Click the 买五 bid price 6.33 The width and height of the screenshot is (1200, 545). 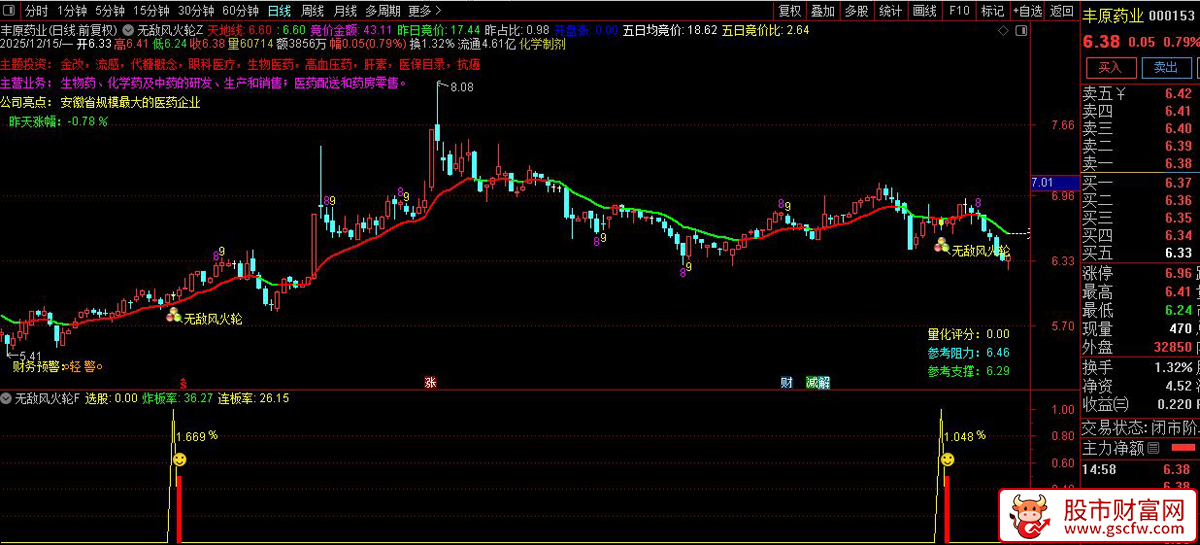[1178, 253]
